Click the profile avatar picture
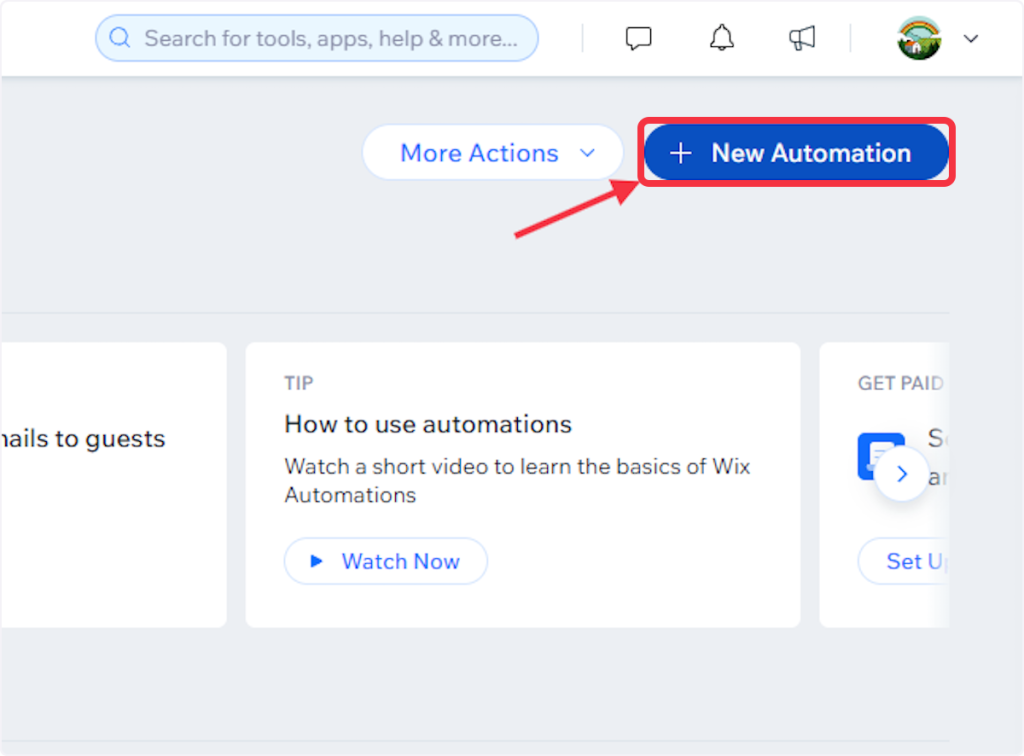1024x756 pixels. (919, 39)
